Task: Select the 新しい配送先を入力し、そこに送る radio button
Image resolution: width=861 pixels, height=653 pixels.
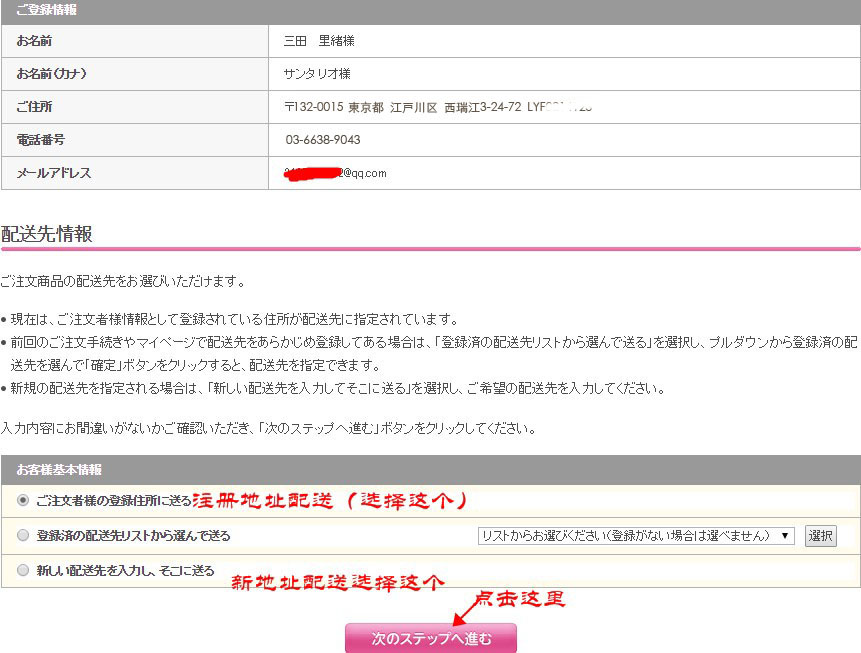Action: (x=23, y=570)
